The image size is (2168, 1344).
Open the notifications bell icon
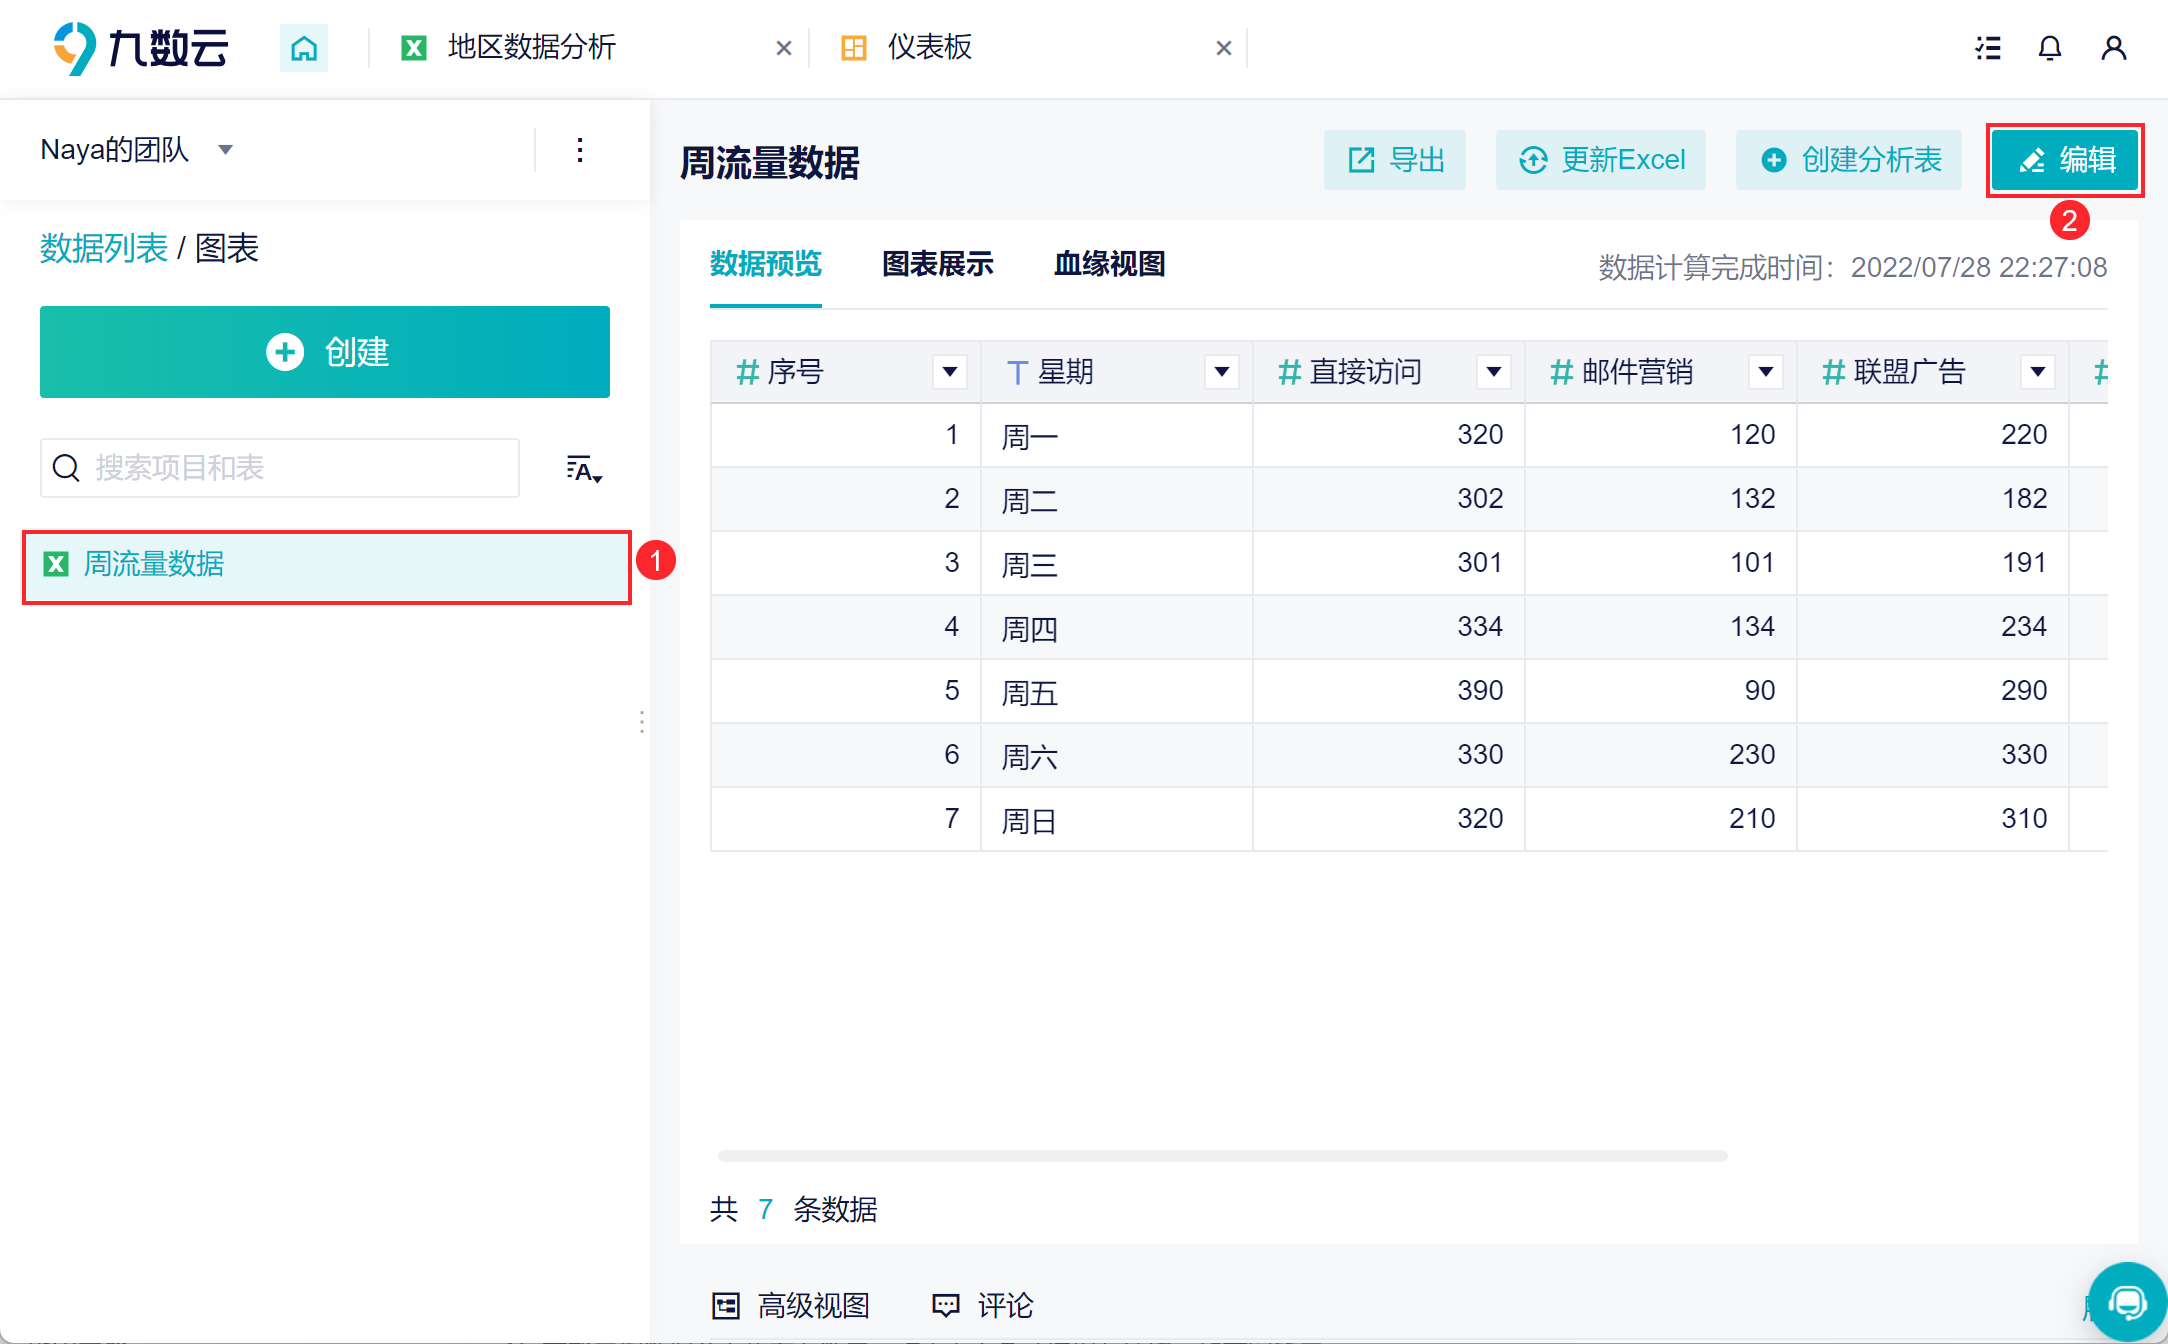2049,48
